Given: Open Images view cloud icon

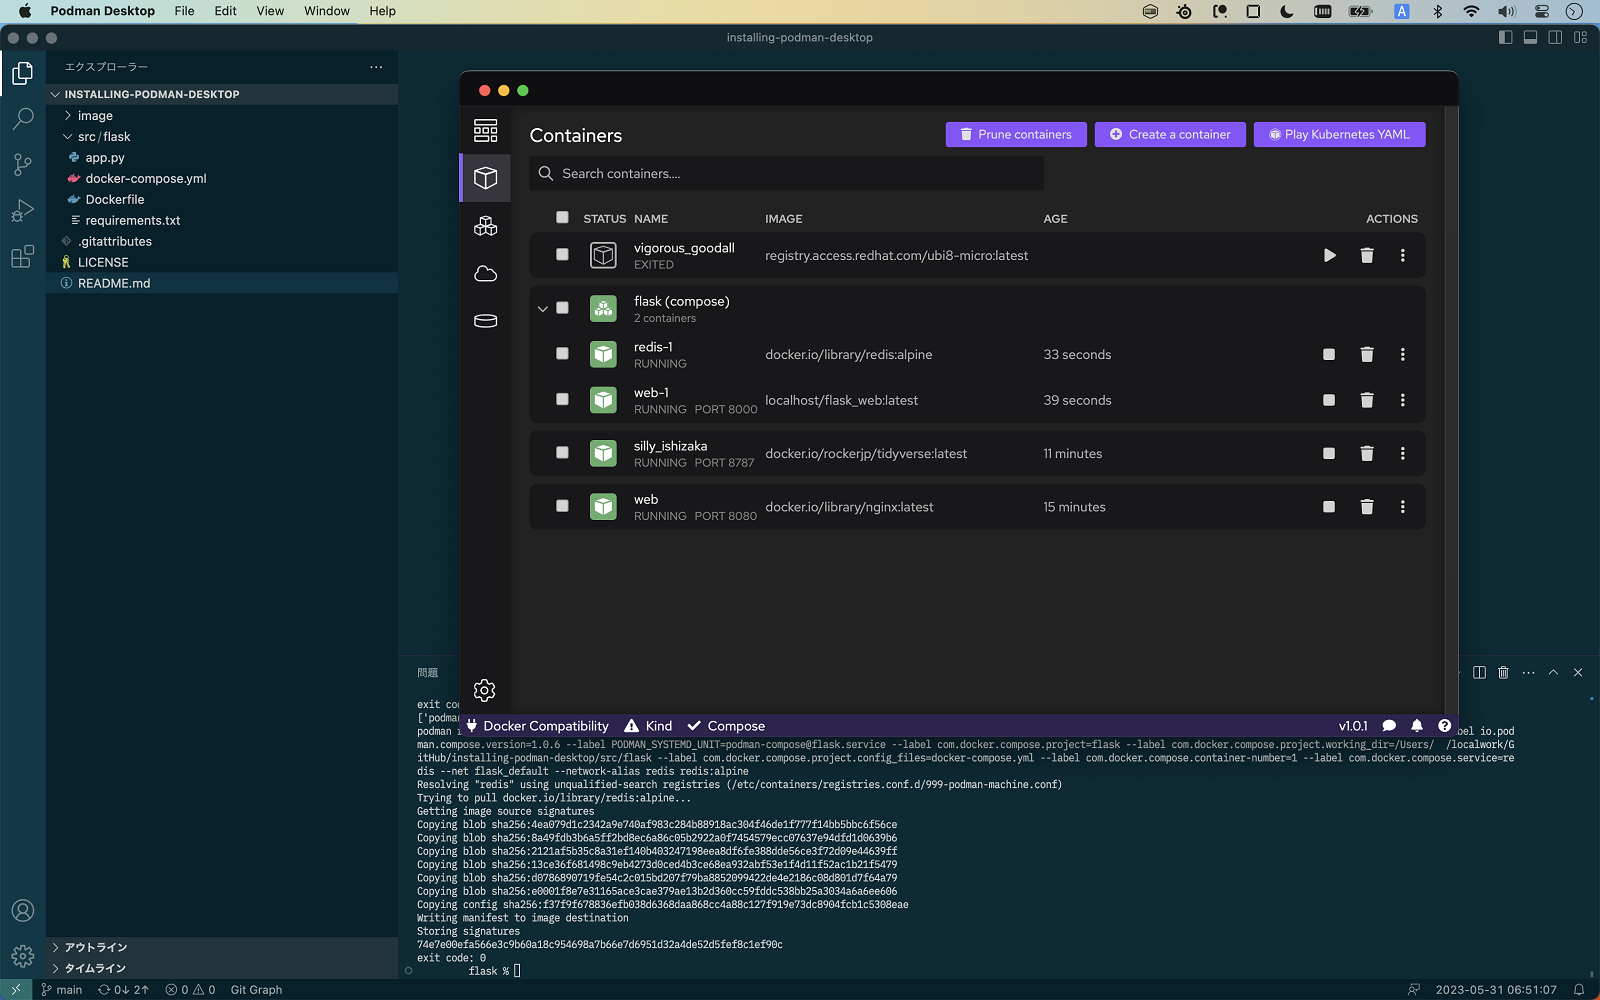Looking at the screenshot, I should [485, 274].
